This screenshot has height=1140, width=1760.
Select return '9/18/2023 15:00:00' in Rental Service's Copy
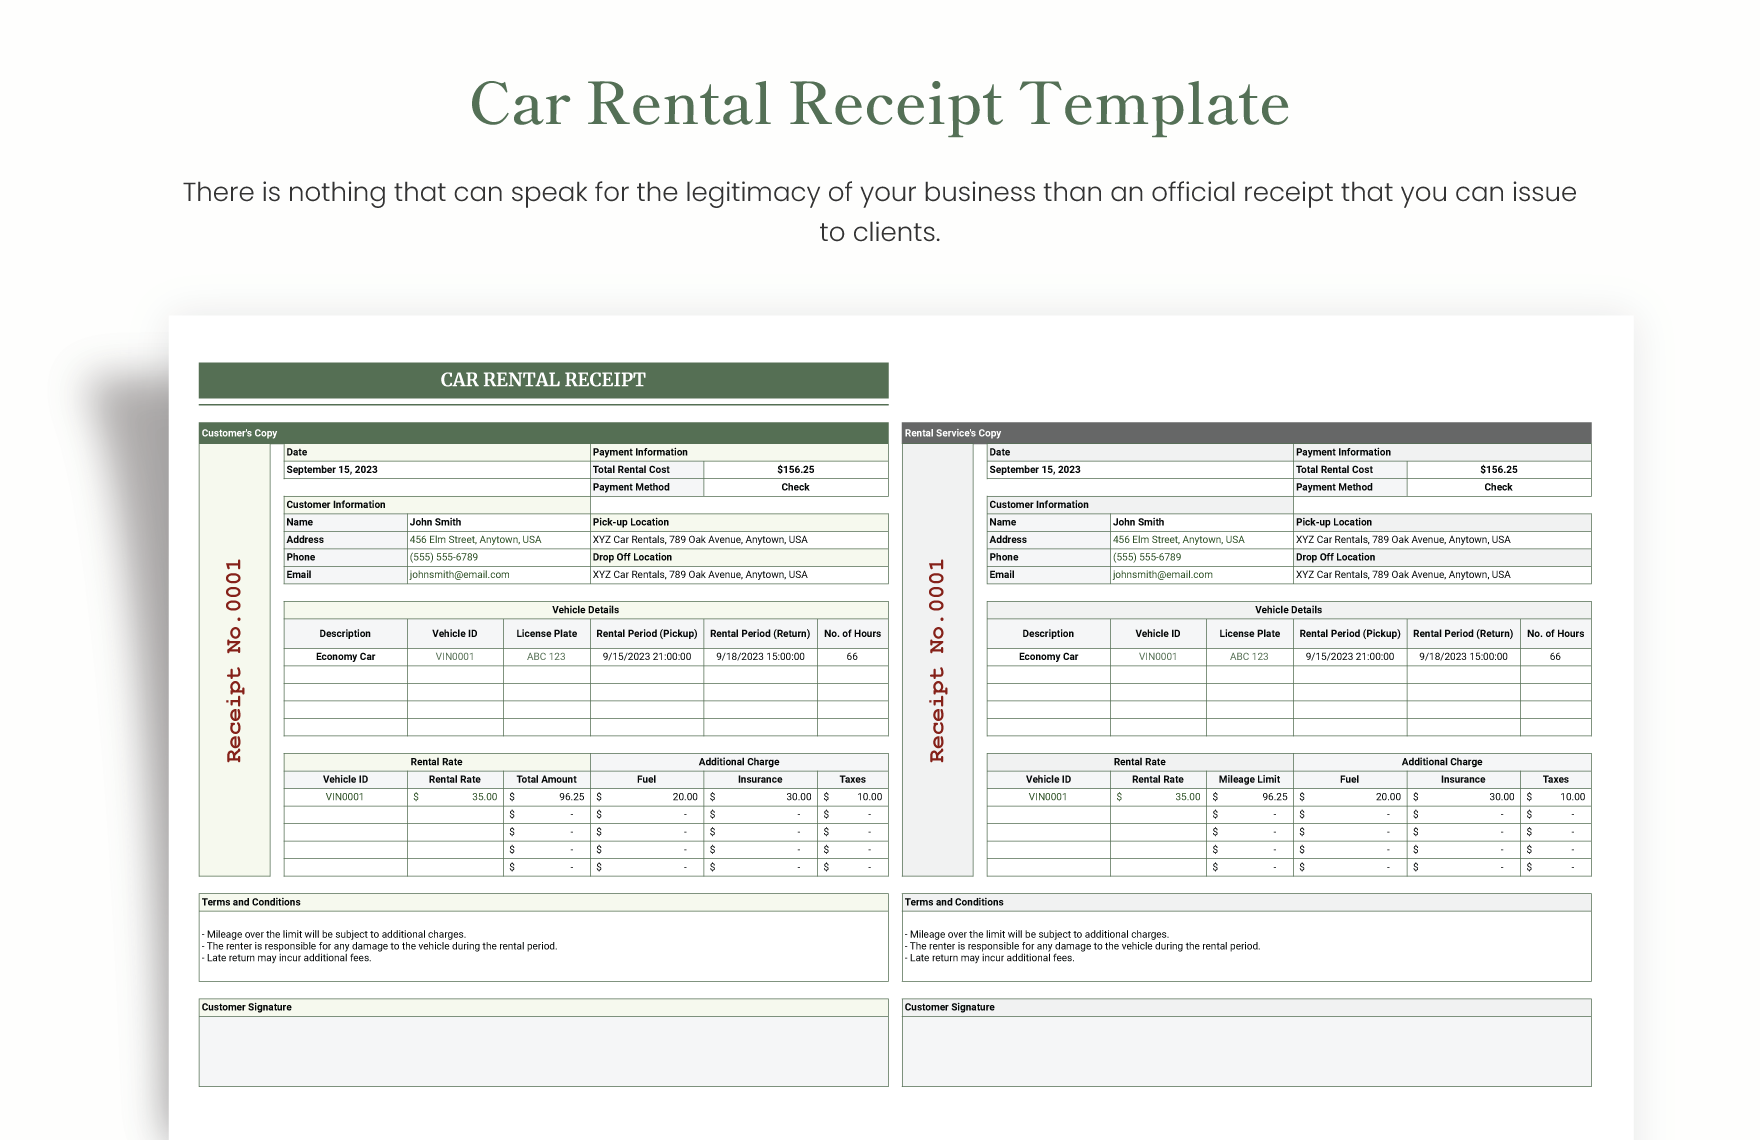pos(1463,657)
